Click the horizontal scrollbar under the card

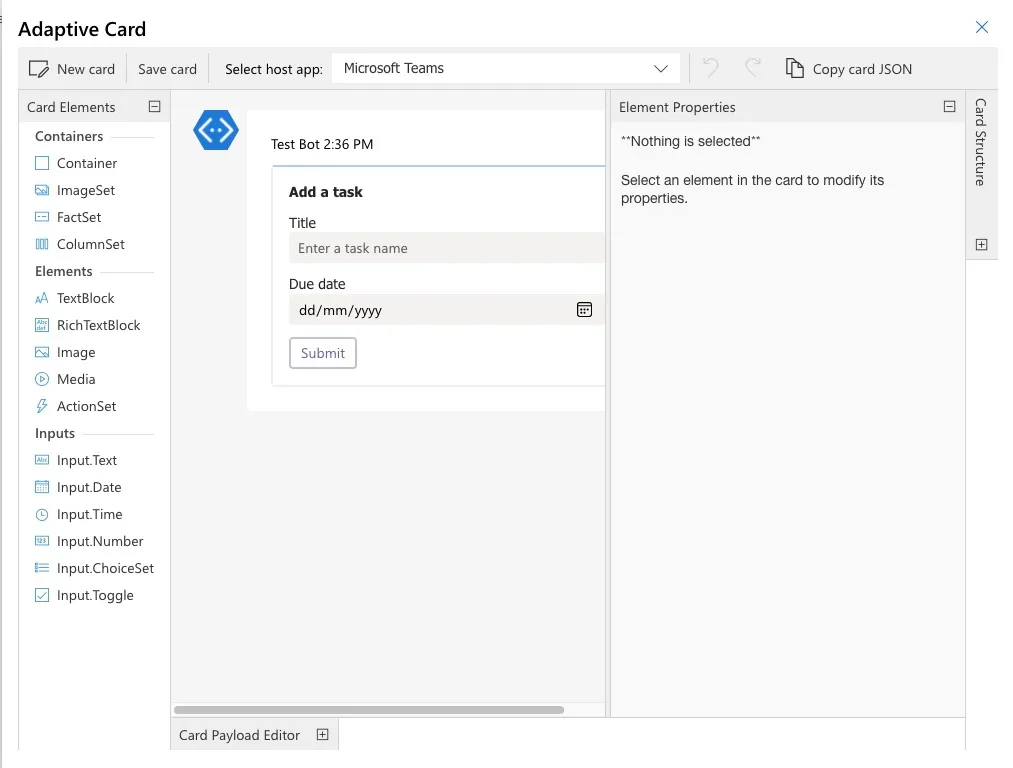pyautogui.click(x=369, y=710)
